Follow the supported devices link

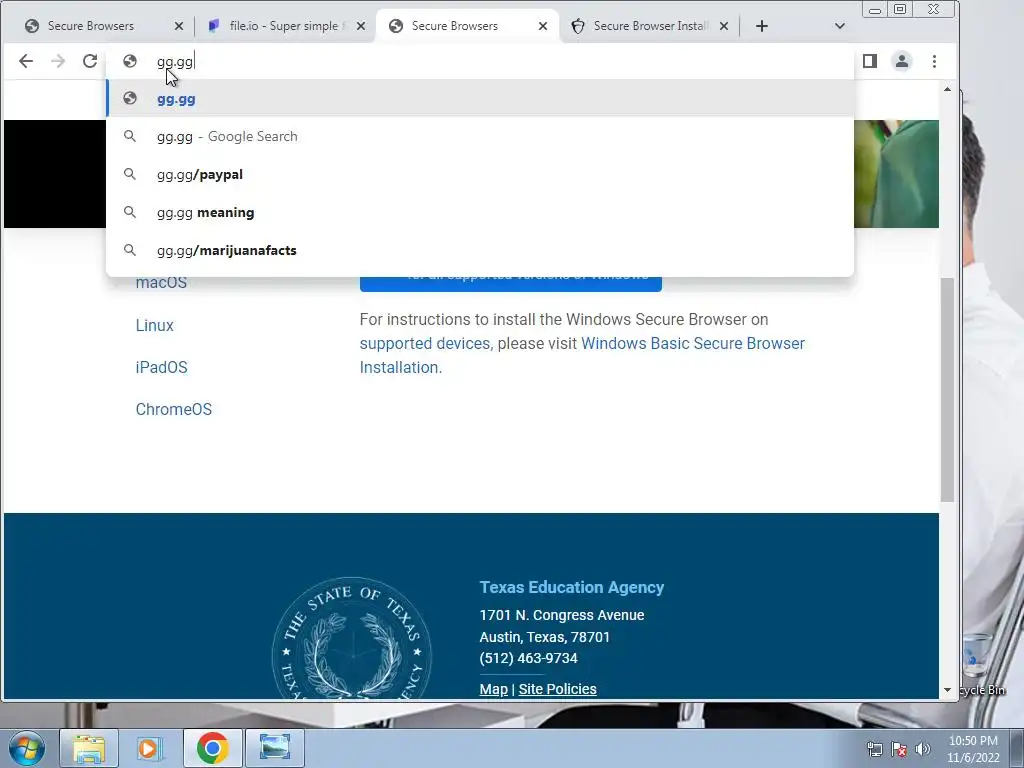tap(424, 344)
